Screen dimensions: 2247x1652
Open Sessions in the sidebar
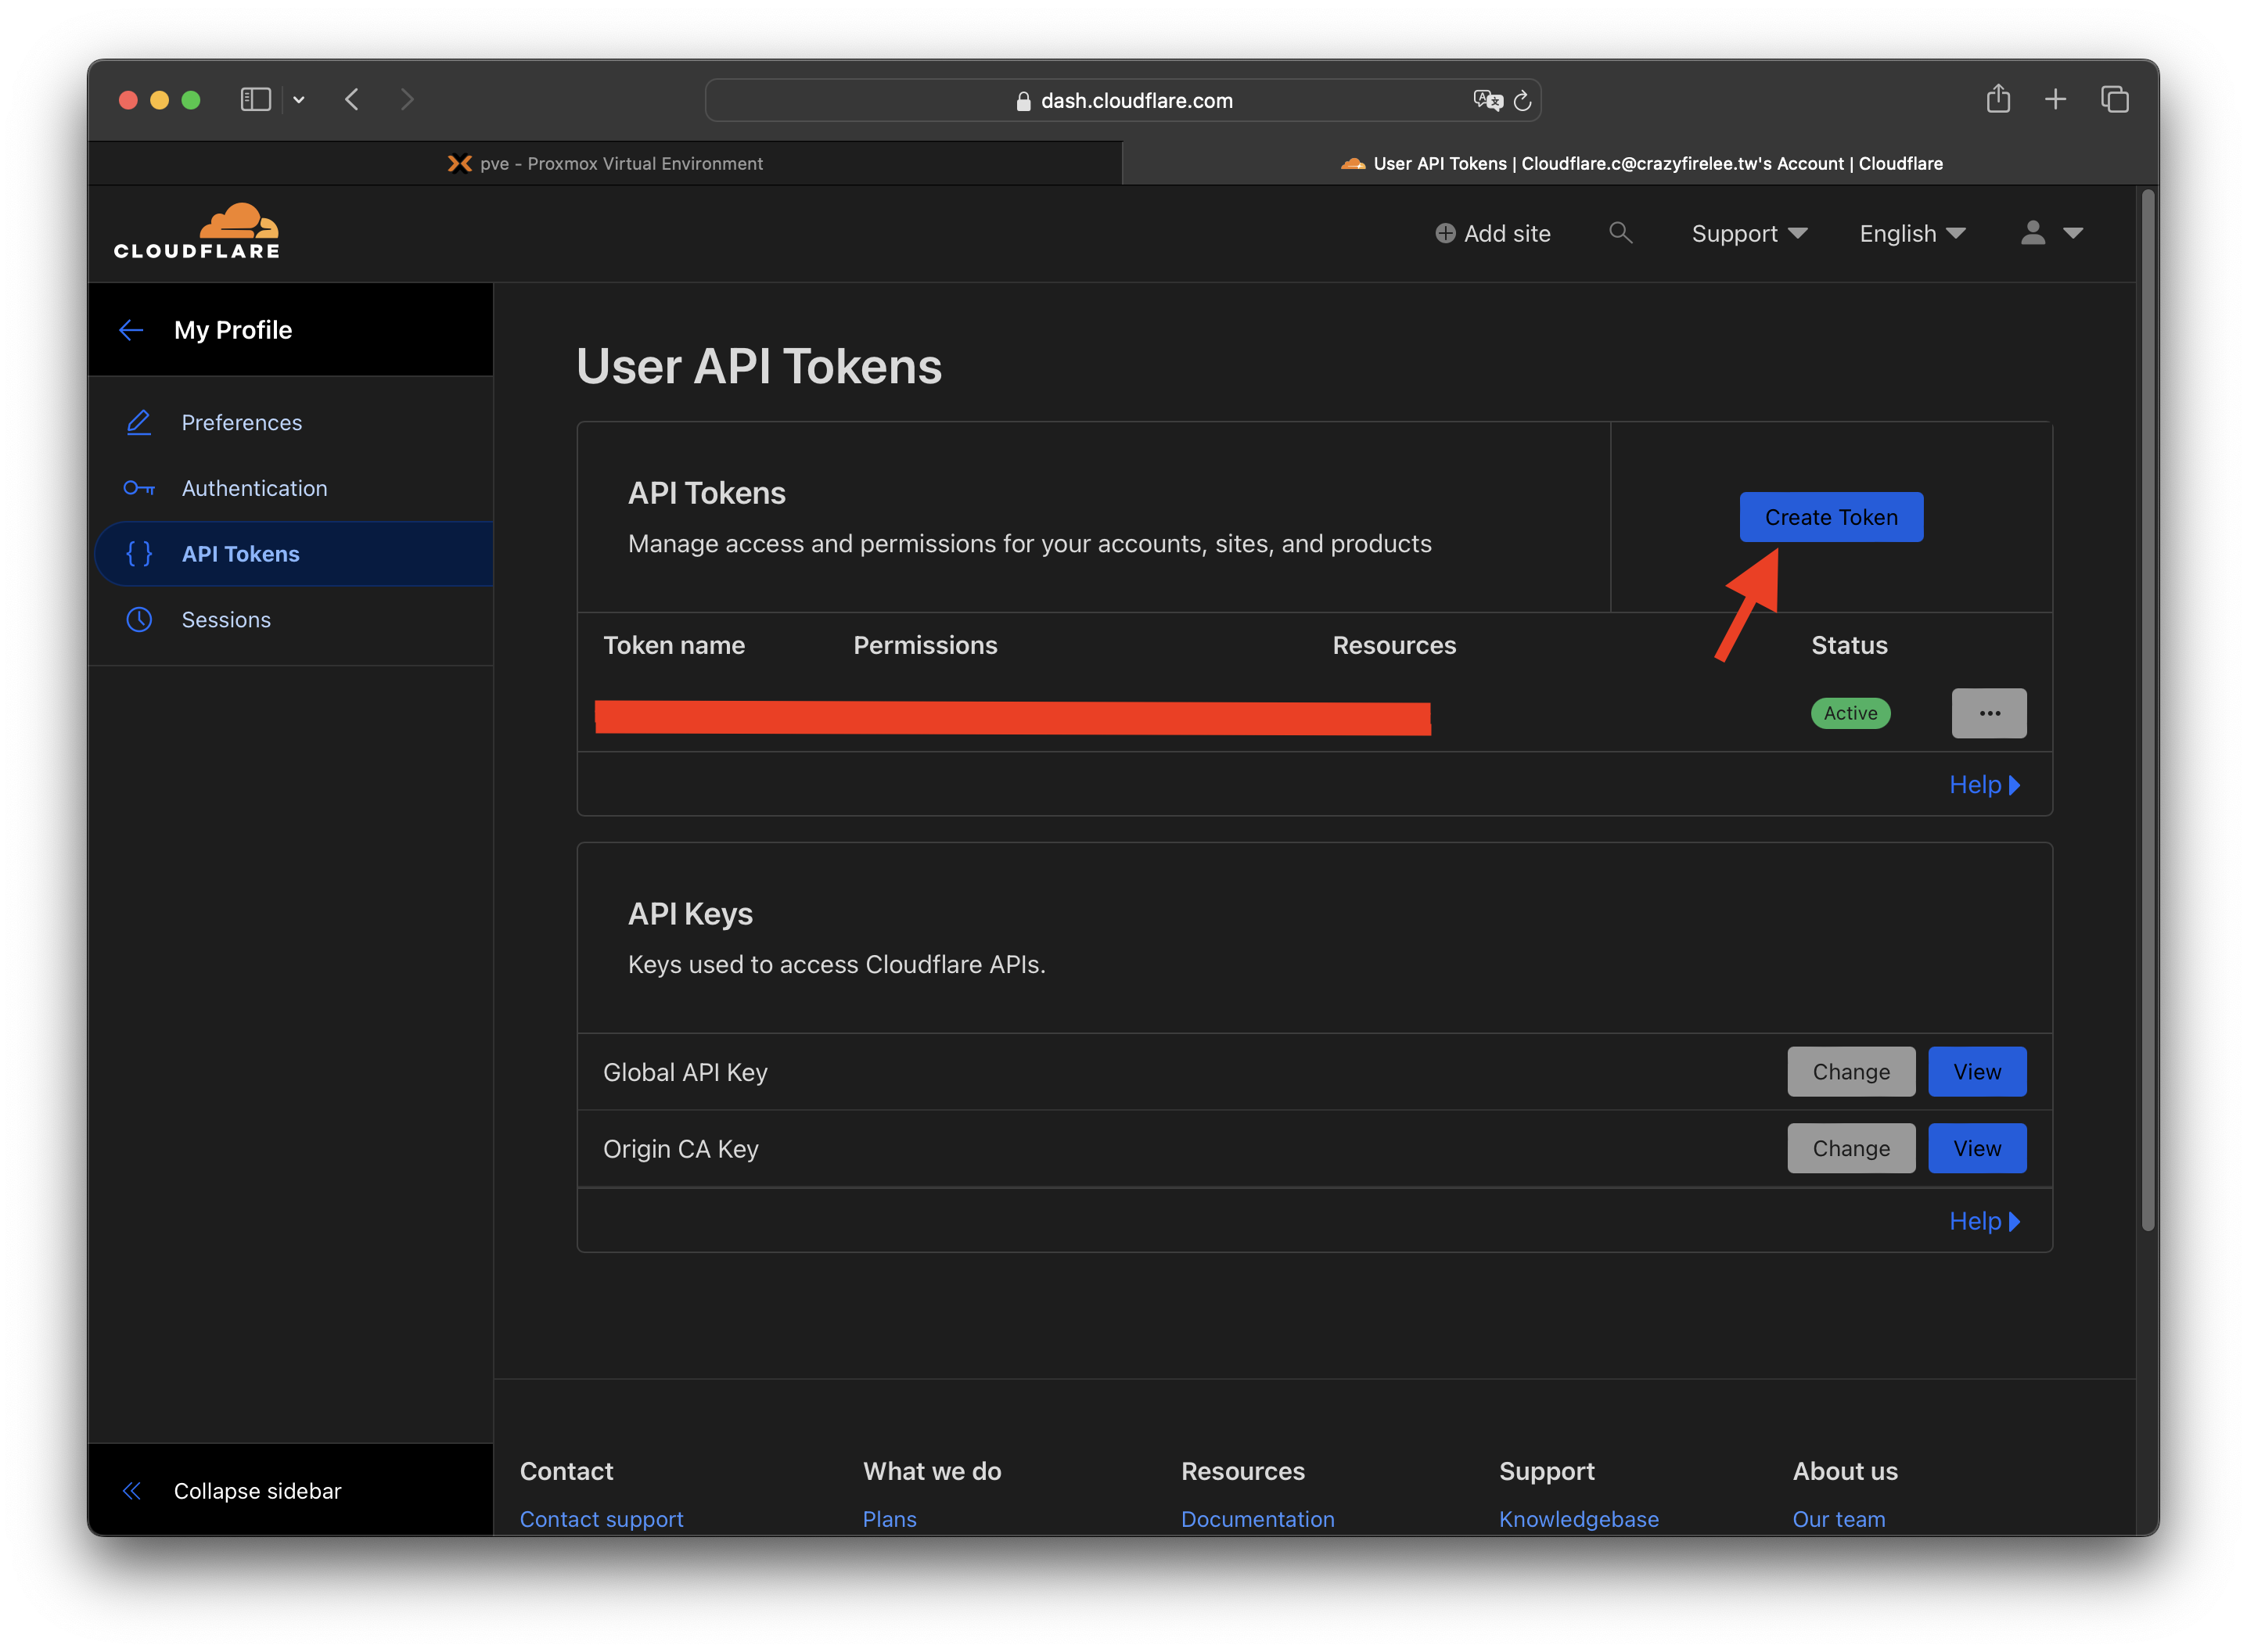tap(226, 619)
